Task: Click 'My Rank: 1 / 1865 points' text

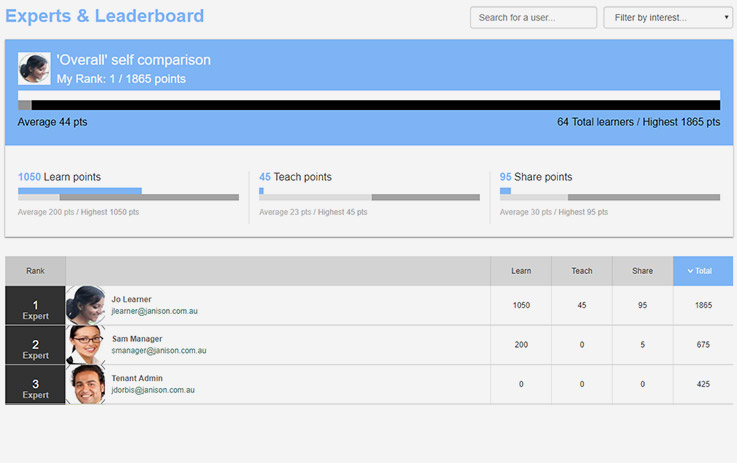Action: coord(121,78)
